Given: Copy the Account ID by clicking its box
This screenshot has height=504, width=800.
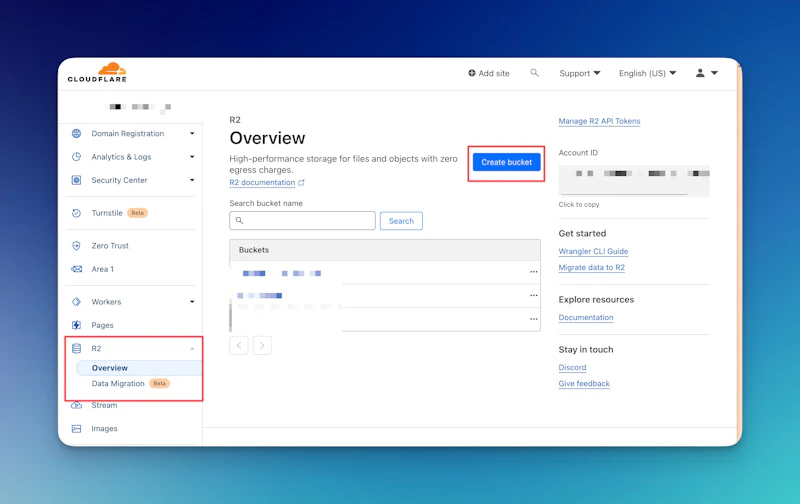Looking at the screenshot, I should tap(634, 181).
